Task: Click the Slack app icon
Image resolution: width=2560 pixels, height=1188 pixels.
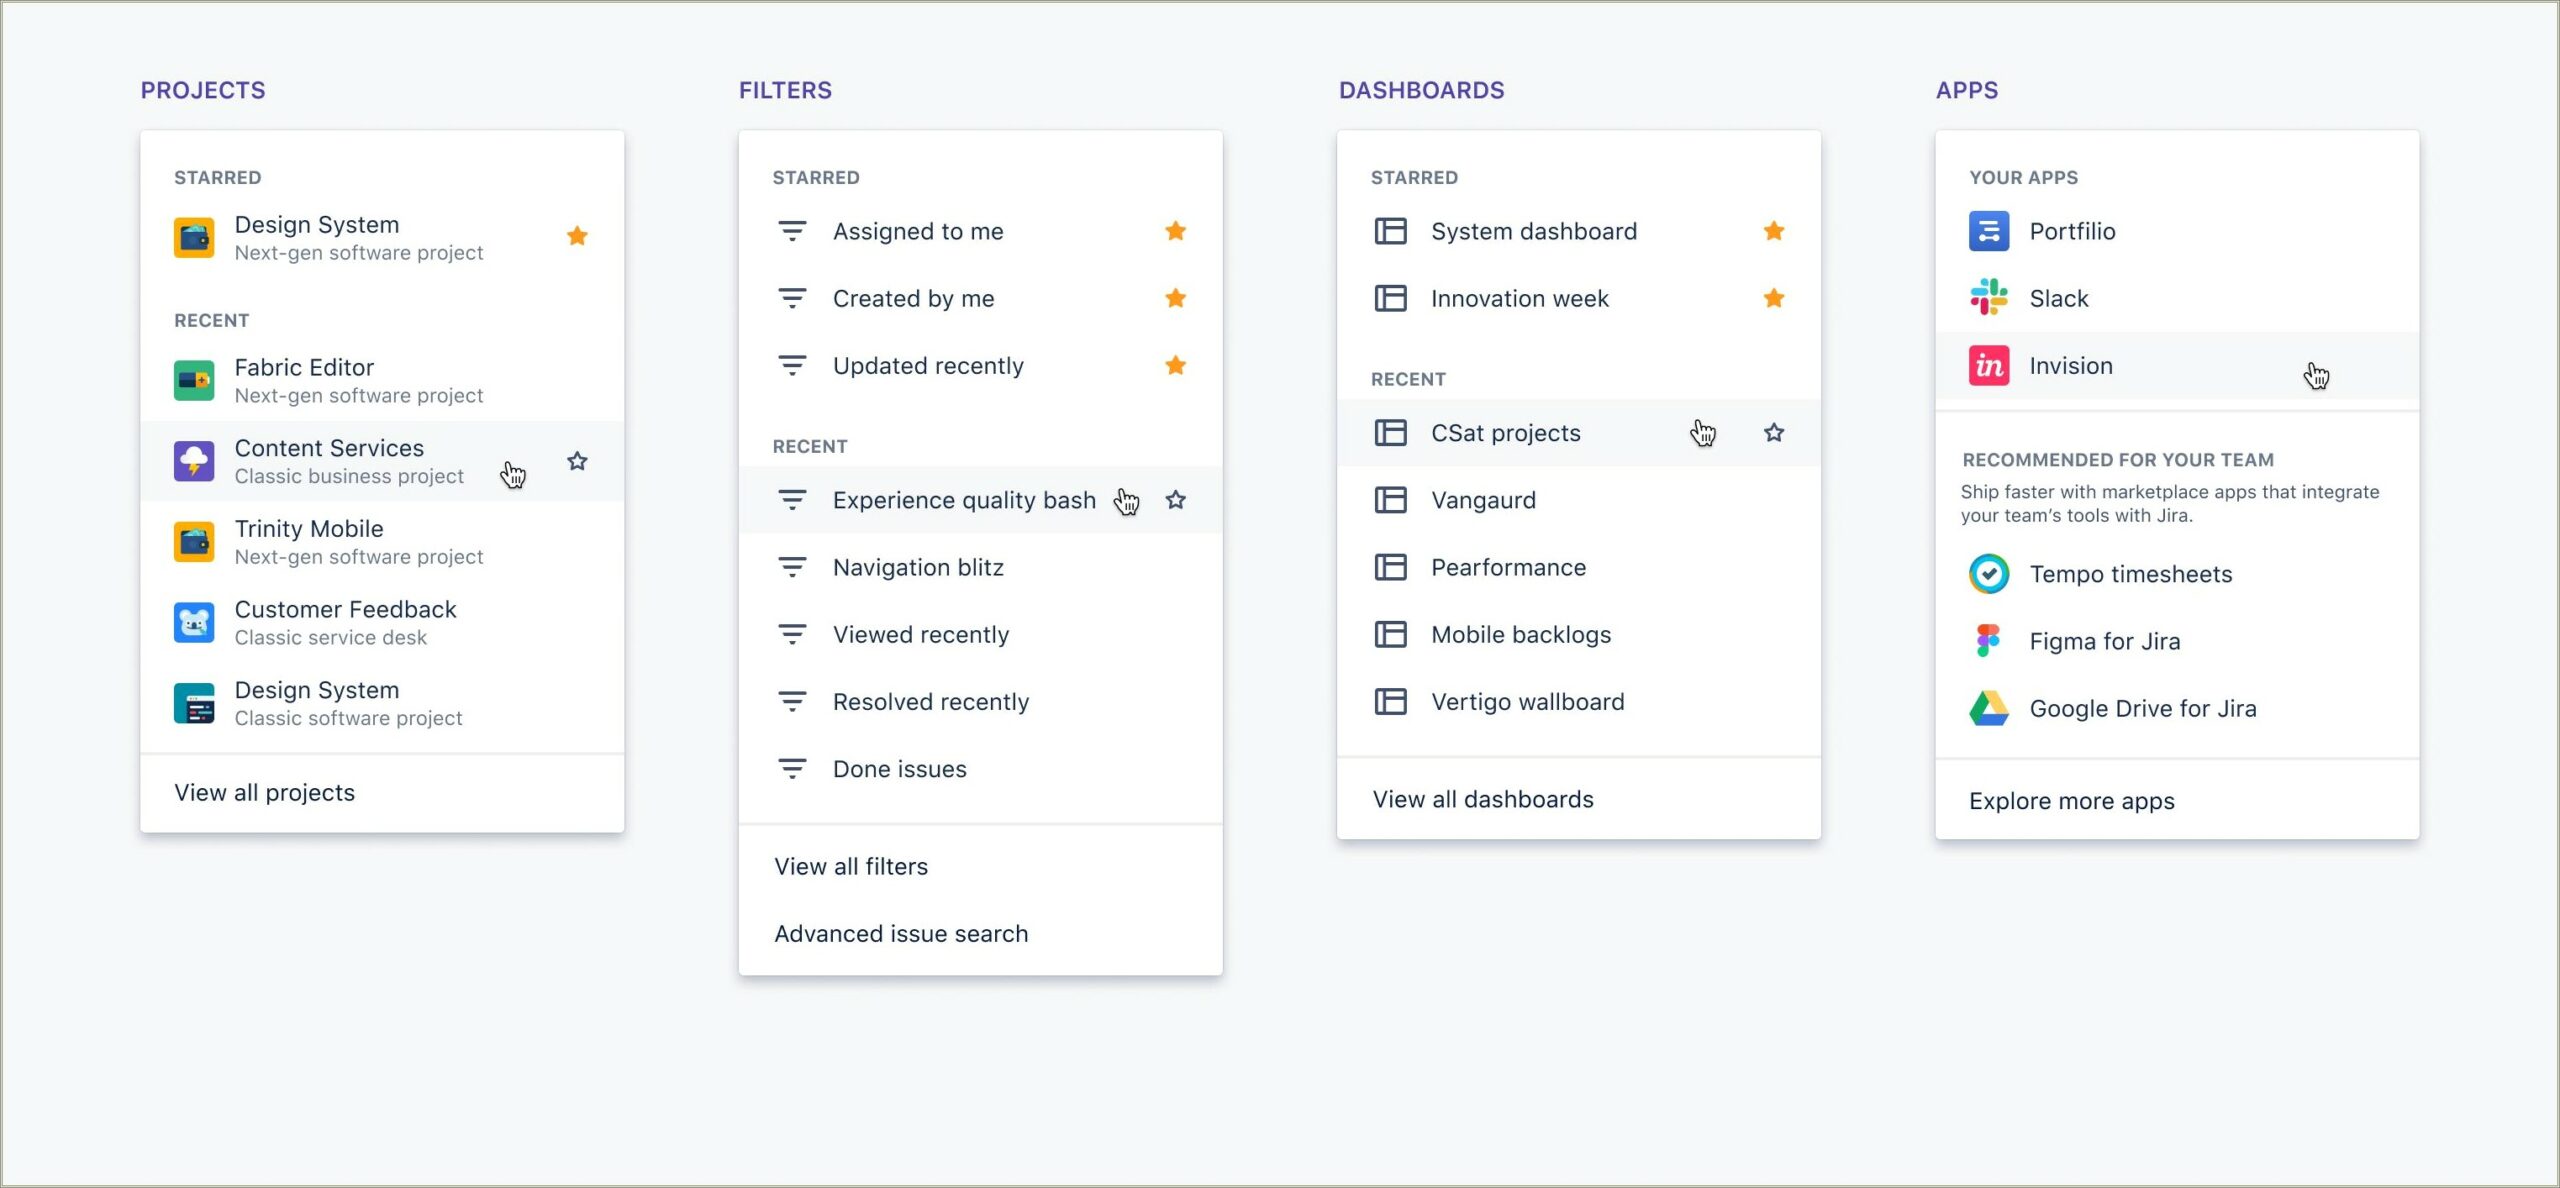Action: point(1989,297)
